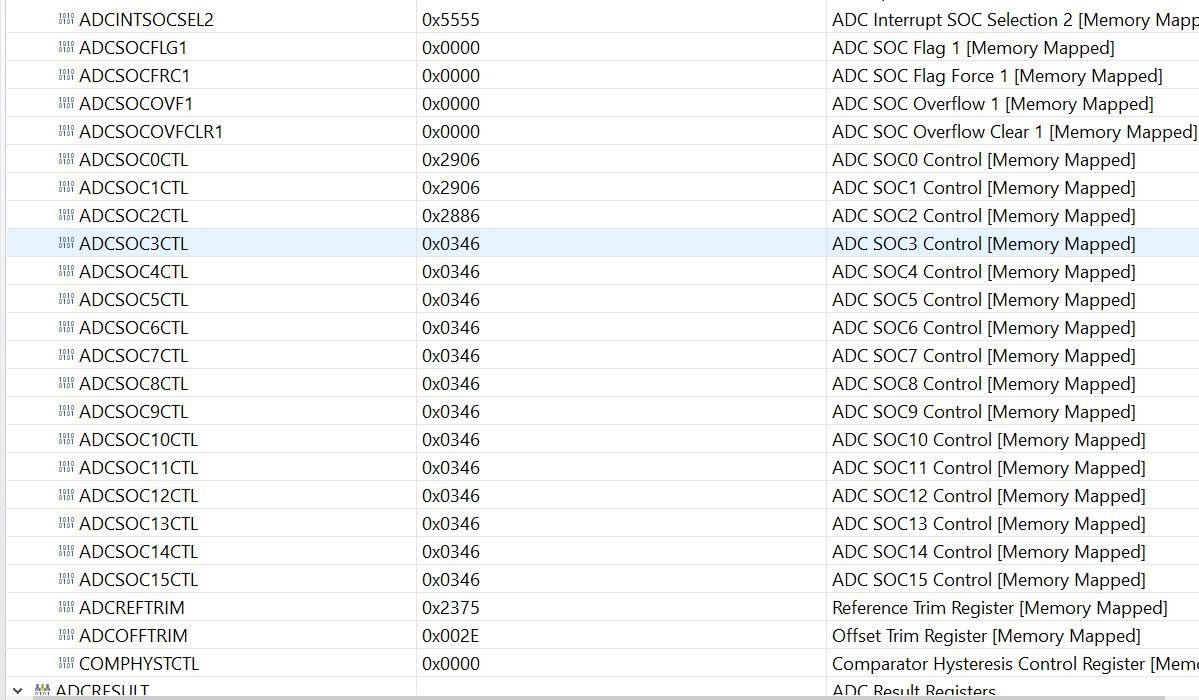Screen dimensions: 1199x700
Task: Click the ADCSOC1CTL value 0x2906
Action: click(x=451, y=187)
